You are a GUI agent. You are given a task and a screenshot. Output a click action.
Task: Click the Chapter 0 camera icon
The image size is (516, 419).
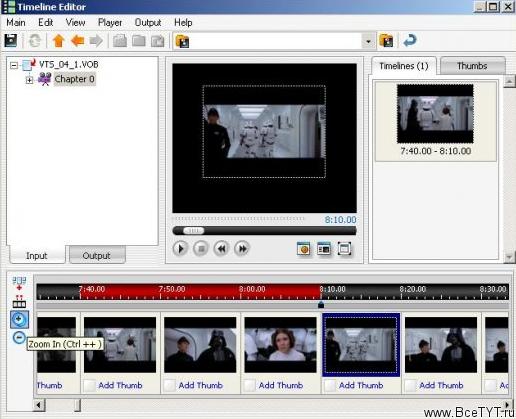(45, 79)
